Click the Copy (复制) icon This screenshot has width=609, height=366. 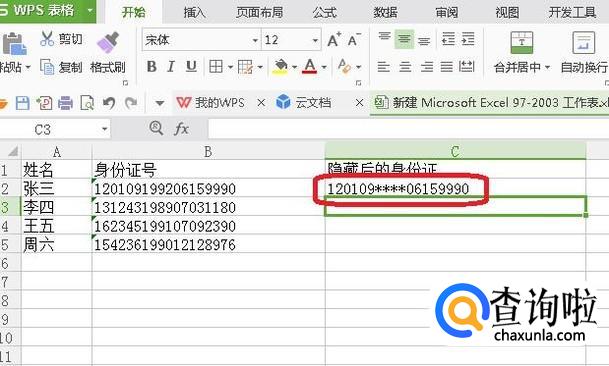tap(47, 67)
